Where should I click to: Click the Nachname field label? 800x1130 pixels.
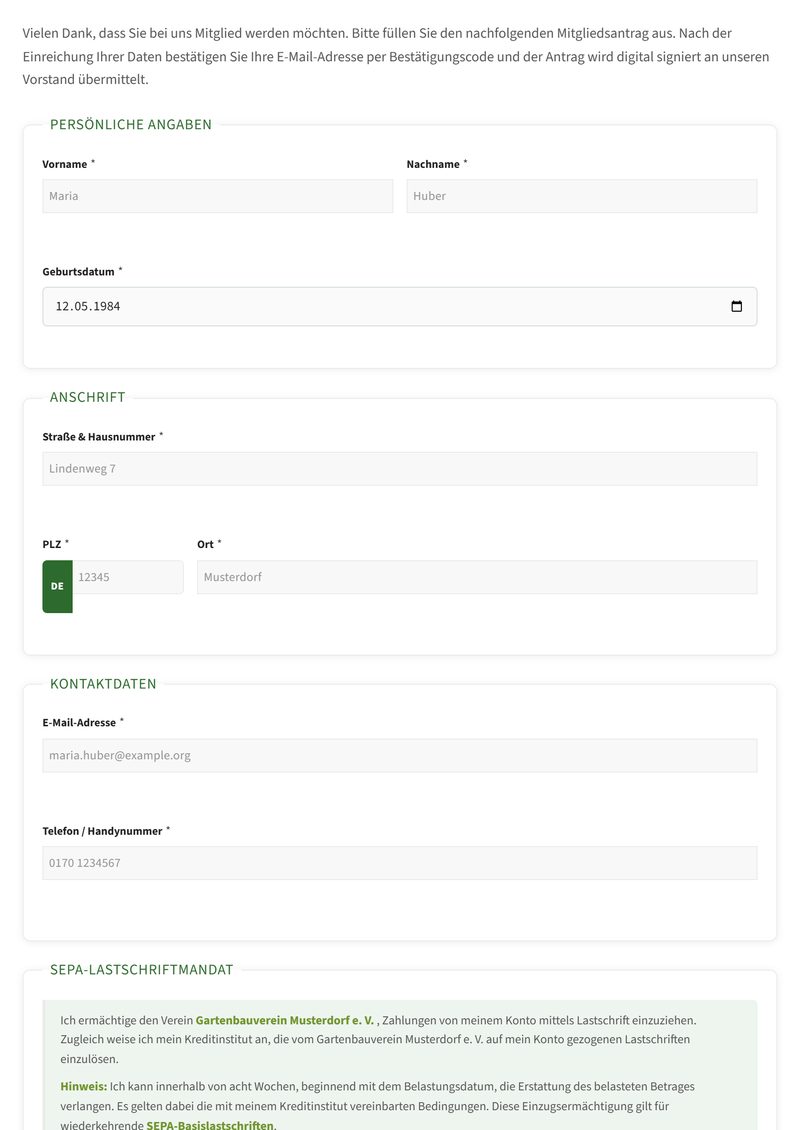[x=433, y=164]
